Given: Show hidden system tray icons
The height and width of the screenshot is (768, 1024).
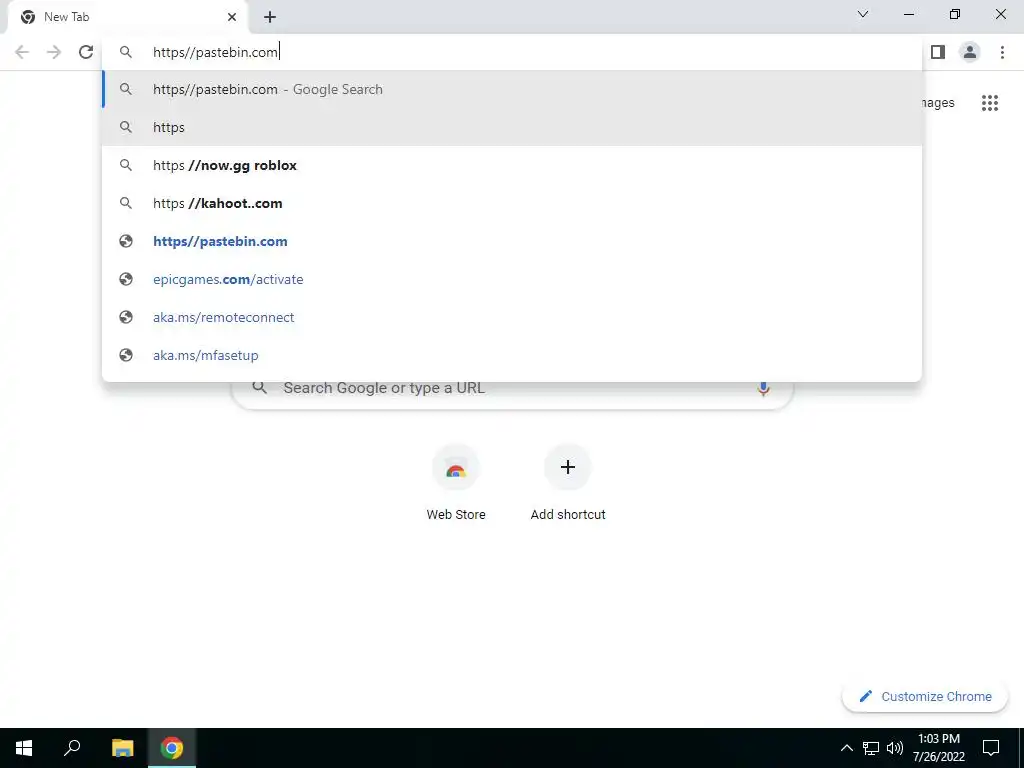Looking at the screenshot, I should 846,748.
